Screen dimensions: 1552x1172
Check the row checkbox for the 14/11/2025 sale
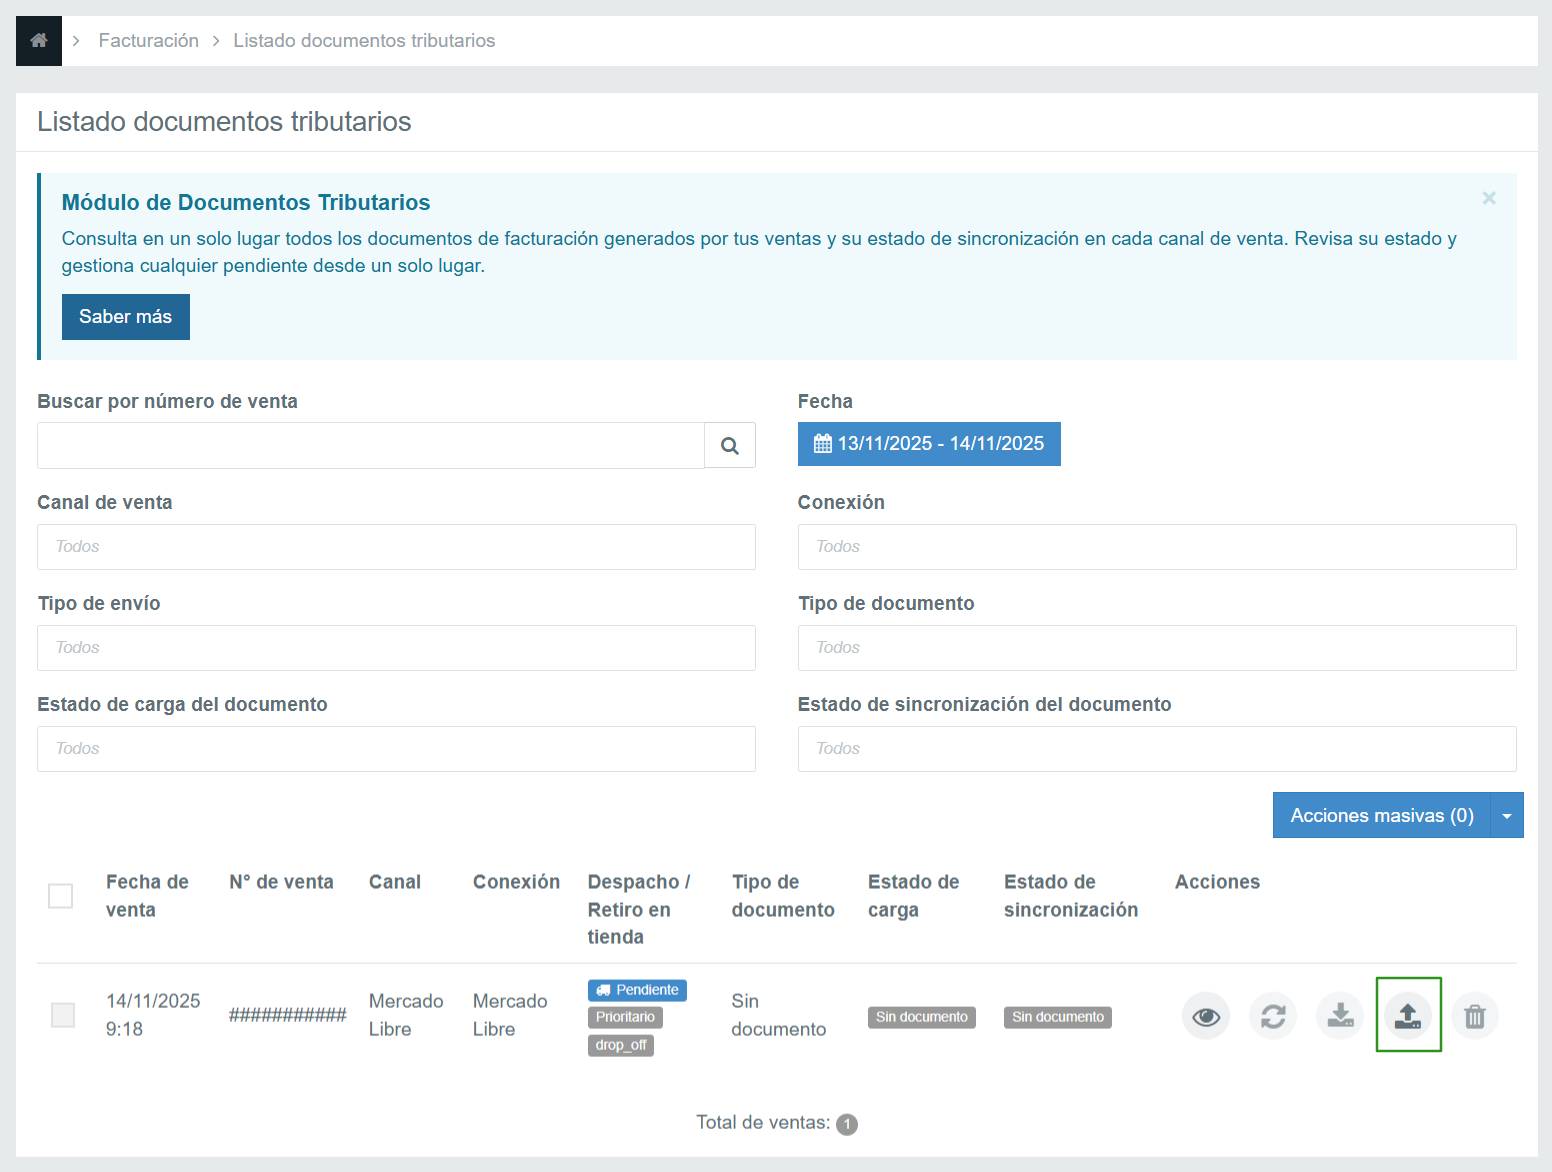tap(63, 1015)
